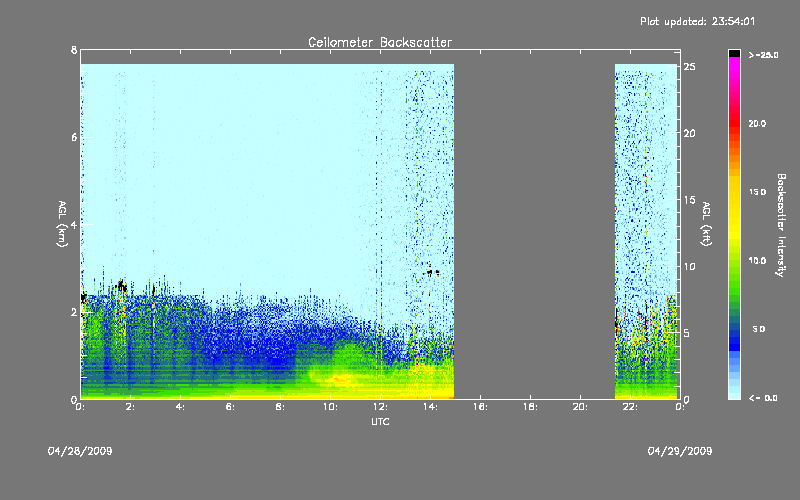The width and height of the screenshot is (800, 500).
Task: Click the "Plot updated: 23:54:01" timestamp
Action: (x=697, y=21)
